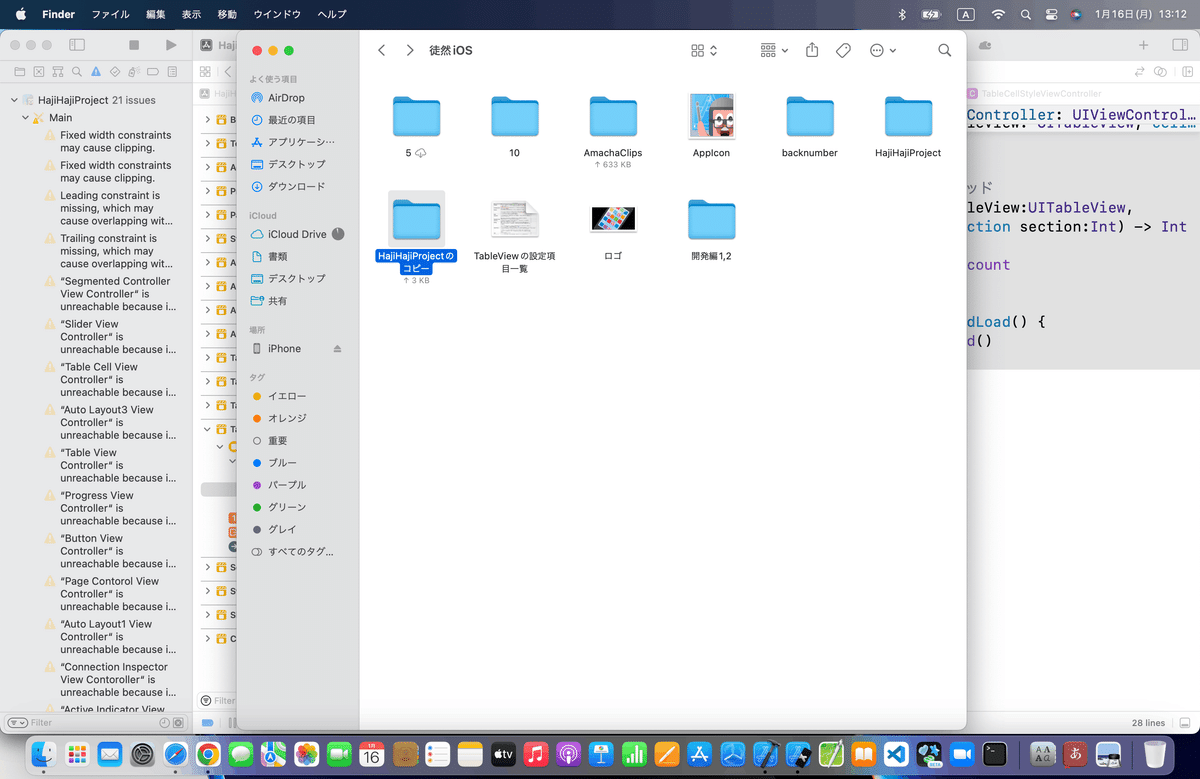Open Xcode test navigator diamond icon
Image resolution: width=1200 pixels, height=779 pixels.
pos(115,71)
